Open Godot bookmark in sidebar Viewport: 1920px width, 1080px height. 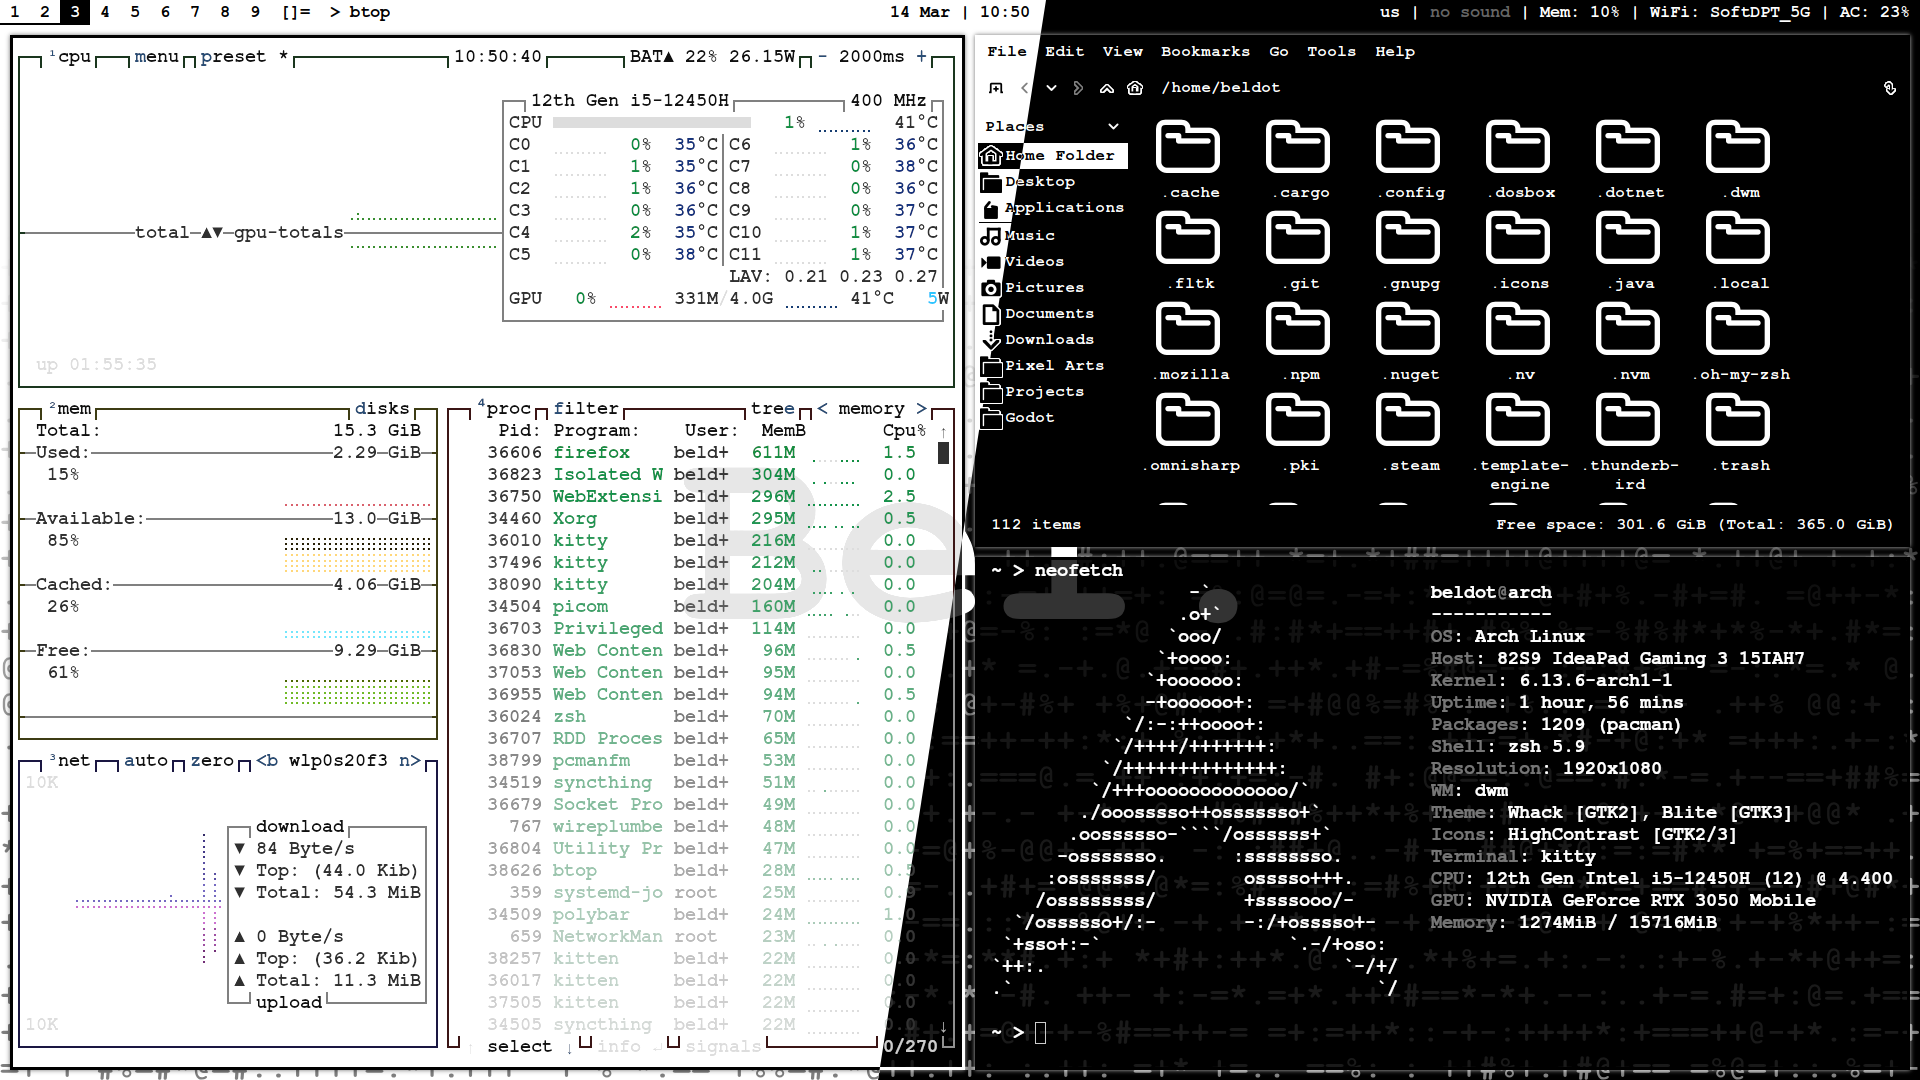point(1053,417)
